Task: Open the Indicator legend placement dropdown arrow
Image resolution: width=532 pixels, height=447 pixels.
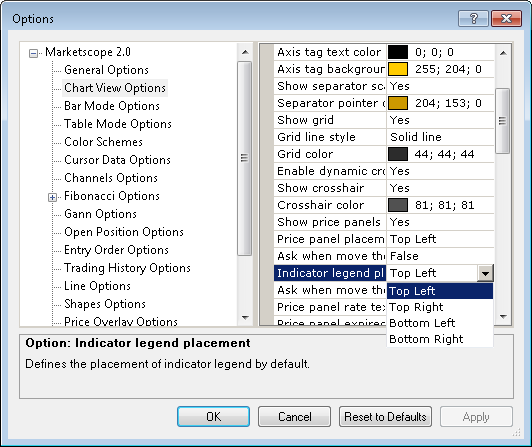Action: tap(485, 273)
